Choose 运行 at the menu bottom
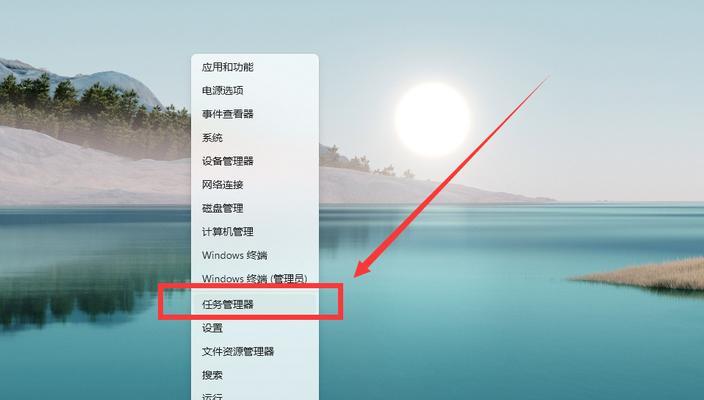The height and width of the screenshot is (400, 704). point(255,395)
